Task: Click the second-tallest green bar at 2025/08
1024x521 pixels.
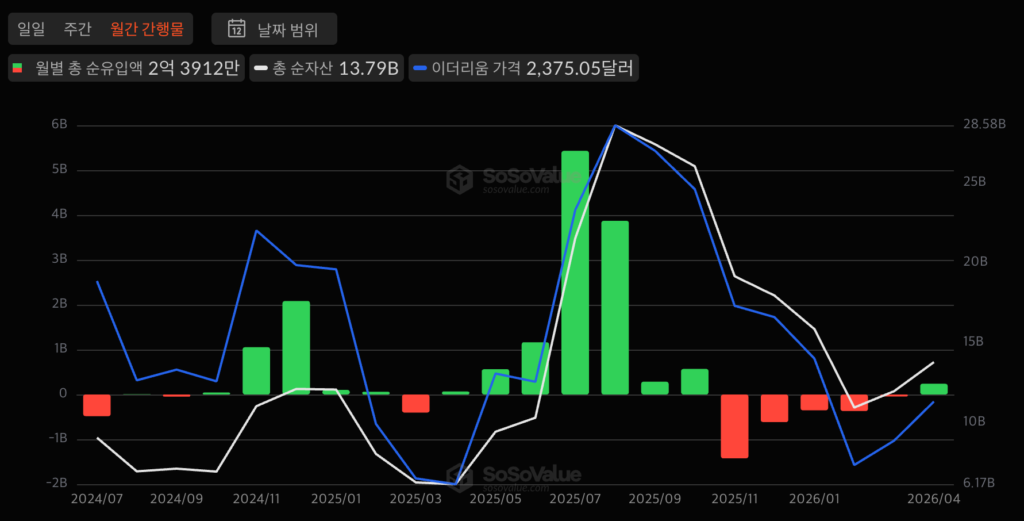Action: click(x=615, y=307)
